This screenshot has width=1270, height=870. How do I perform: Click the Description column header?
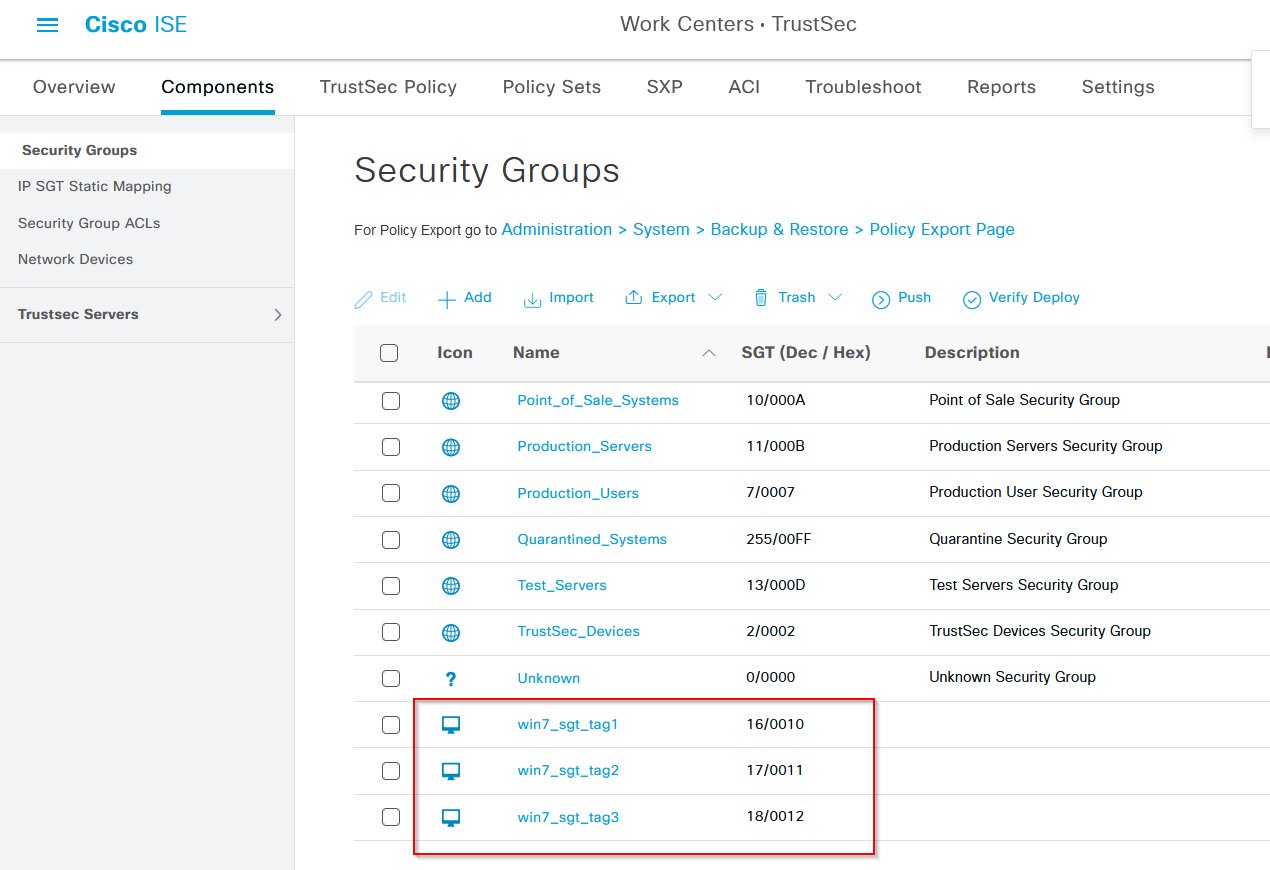(x=972, y=352)
